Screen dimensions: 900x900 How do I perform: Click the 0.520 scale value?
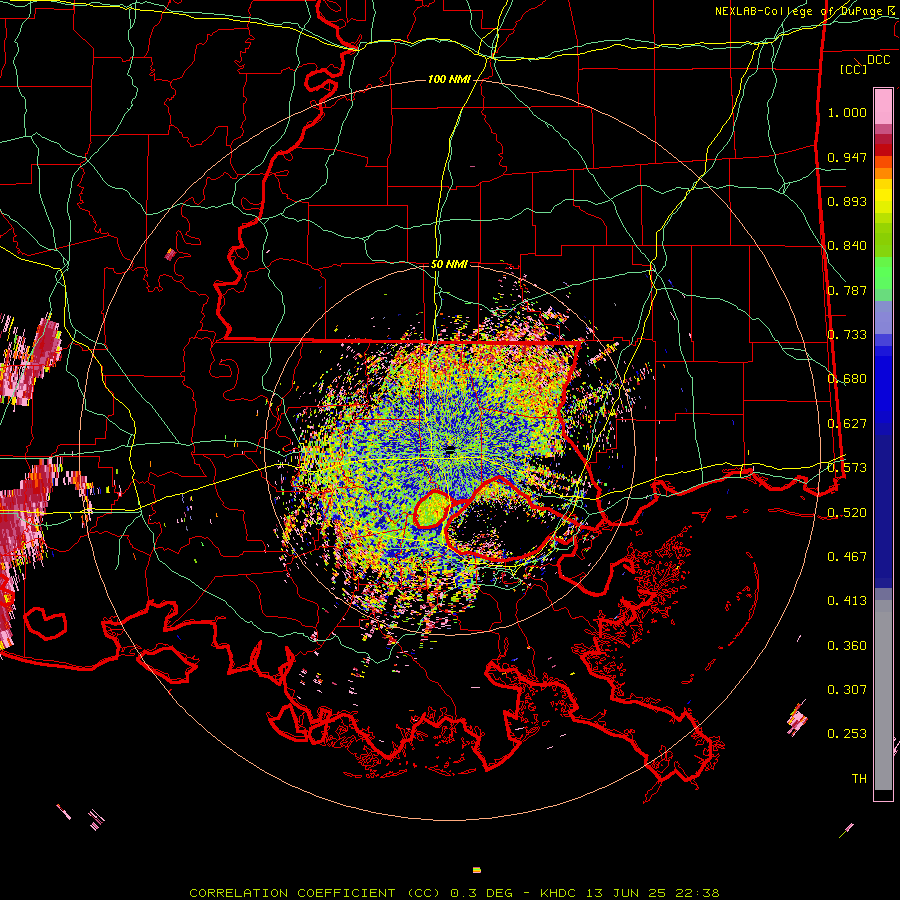point(847,512)
